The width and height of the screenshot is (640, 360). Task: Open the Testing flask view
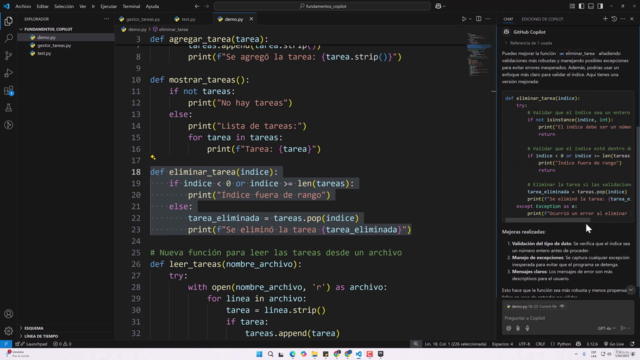click(9, 108)
